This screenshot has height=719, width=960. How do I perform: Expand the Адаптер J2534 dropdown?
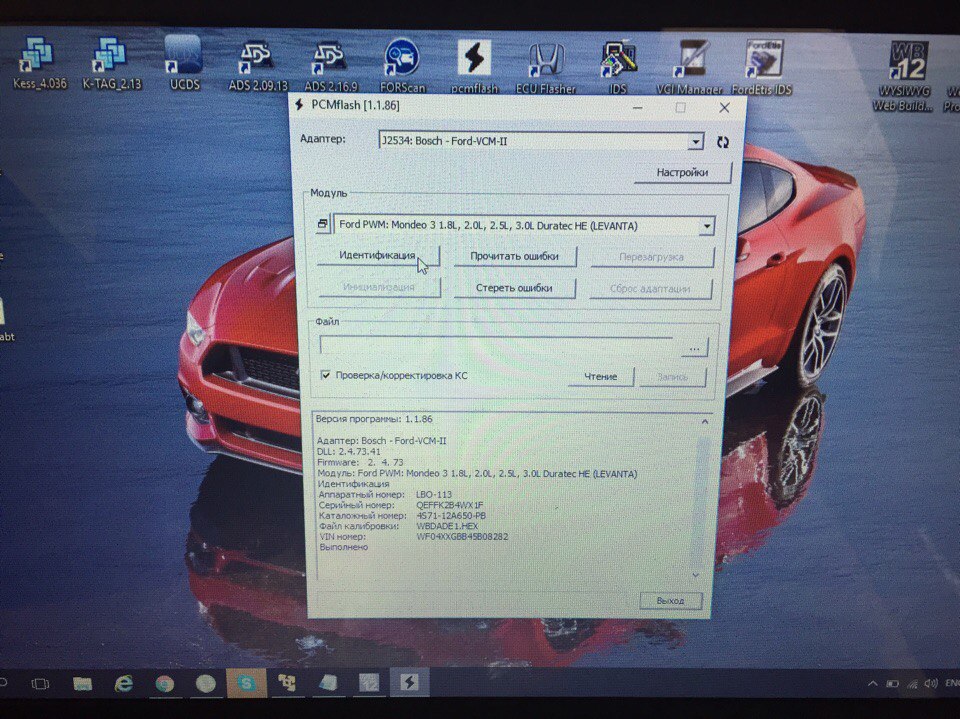click(696, 141)
